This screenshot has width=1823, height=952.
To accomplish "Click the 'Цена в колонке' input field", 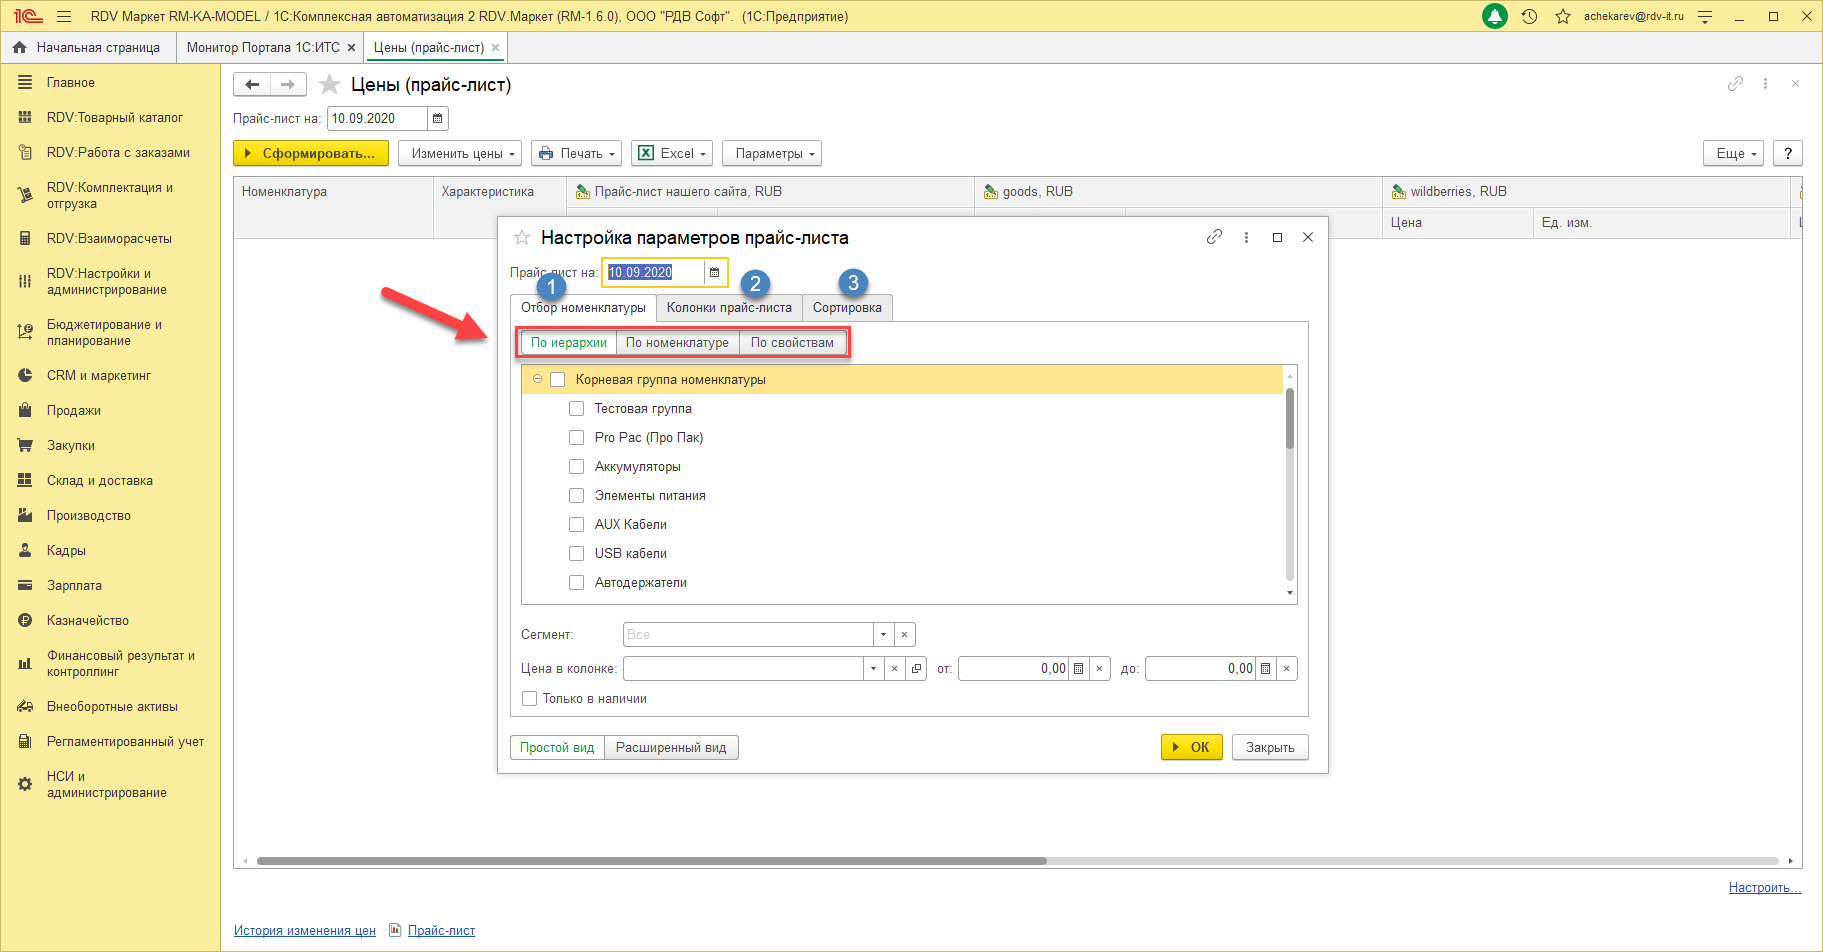I will click(742, 669).
